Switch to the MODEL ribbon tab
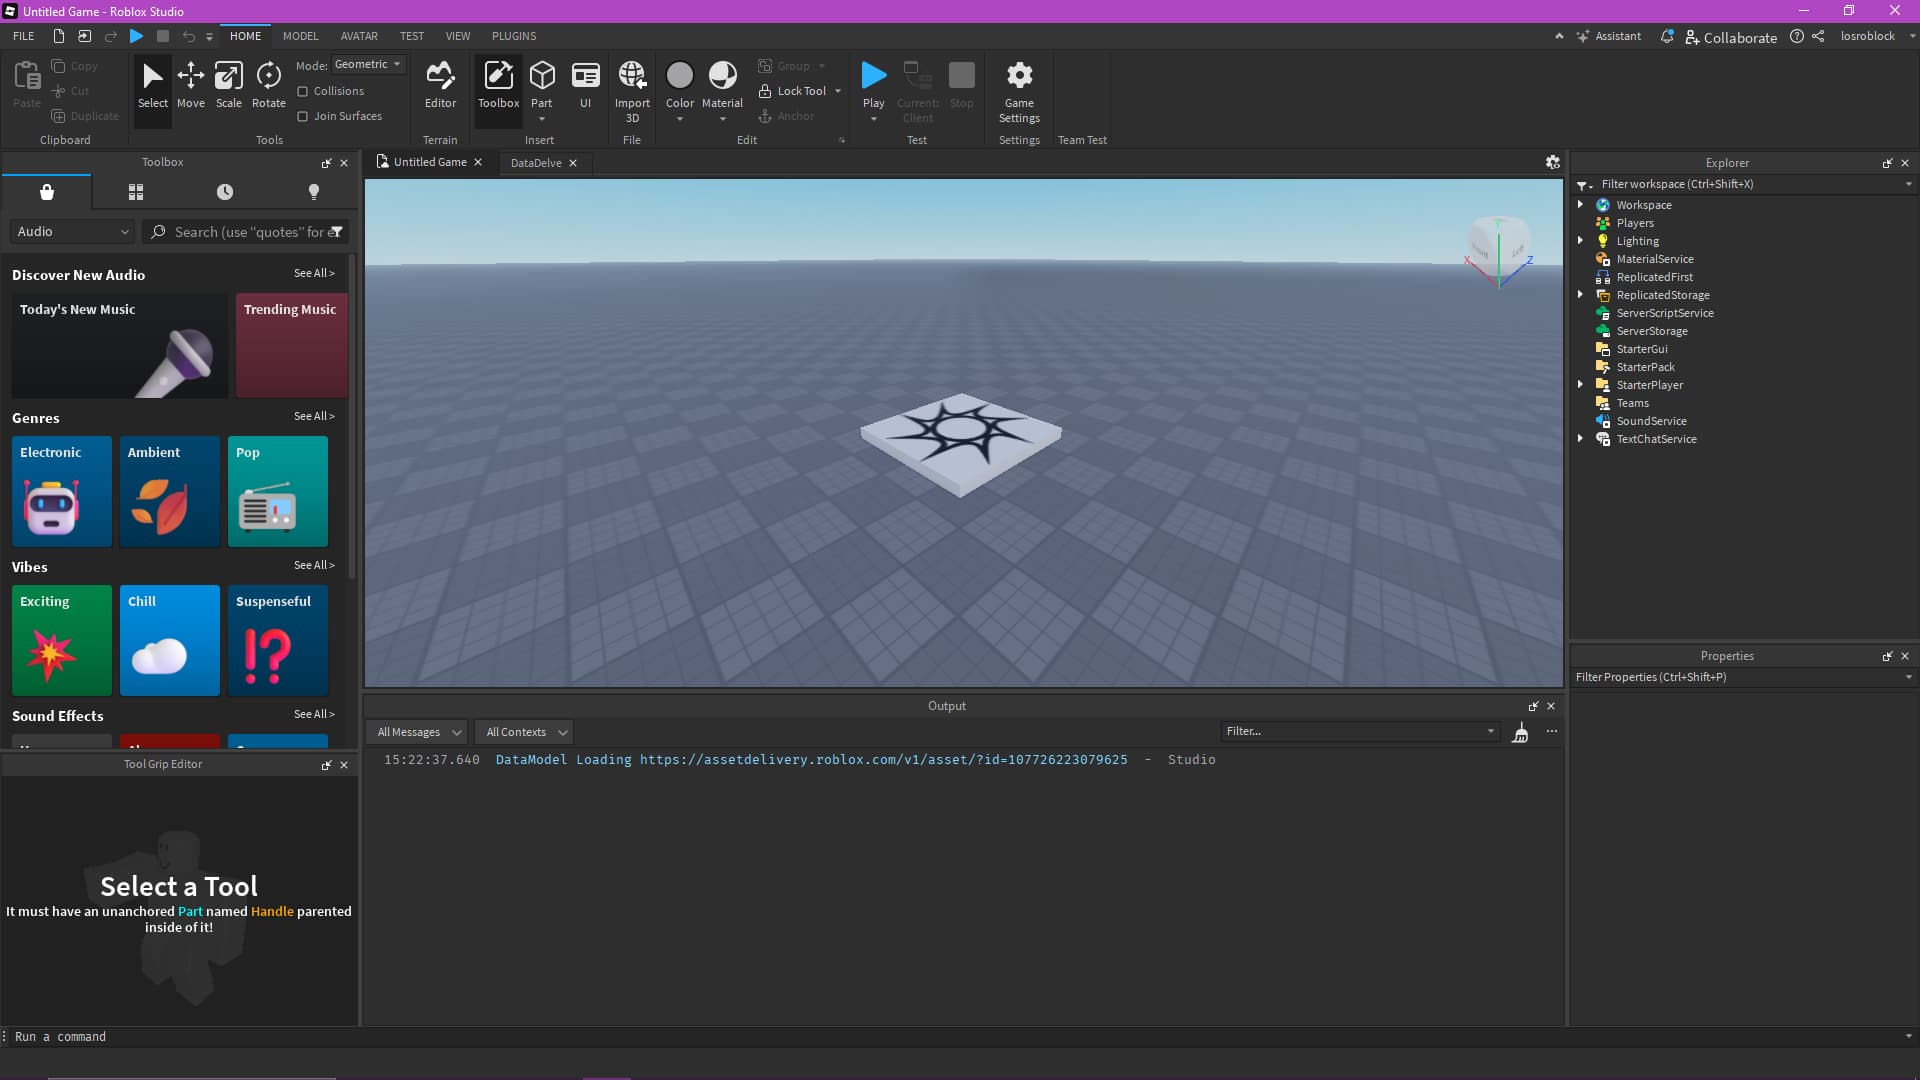This screenshot has height=1080, width=1920. pyautogui.click(x=300, y=36)
